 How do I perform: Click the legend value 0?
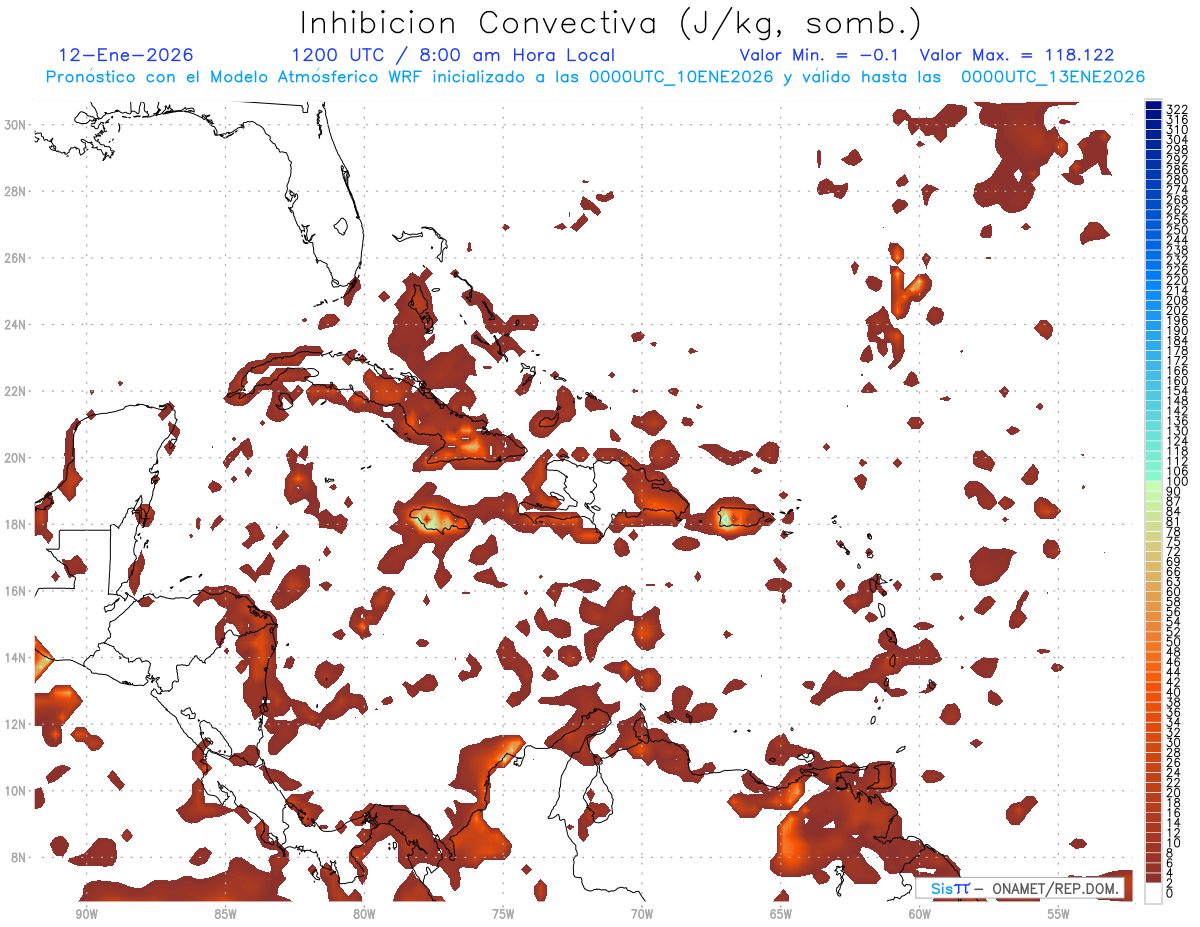1171,894
